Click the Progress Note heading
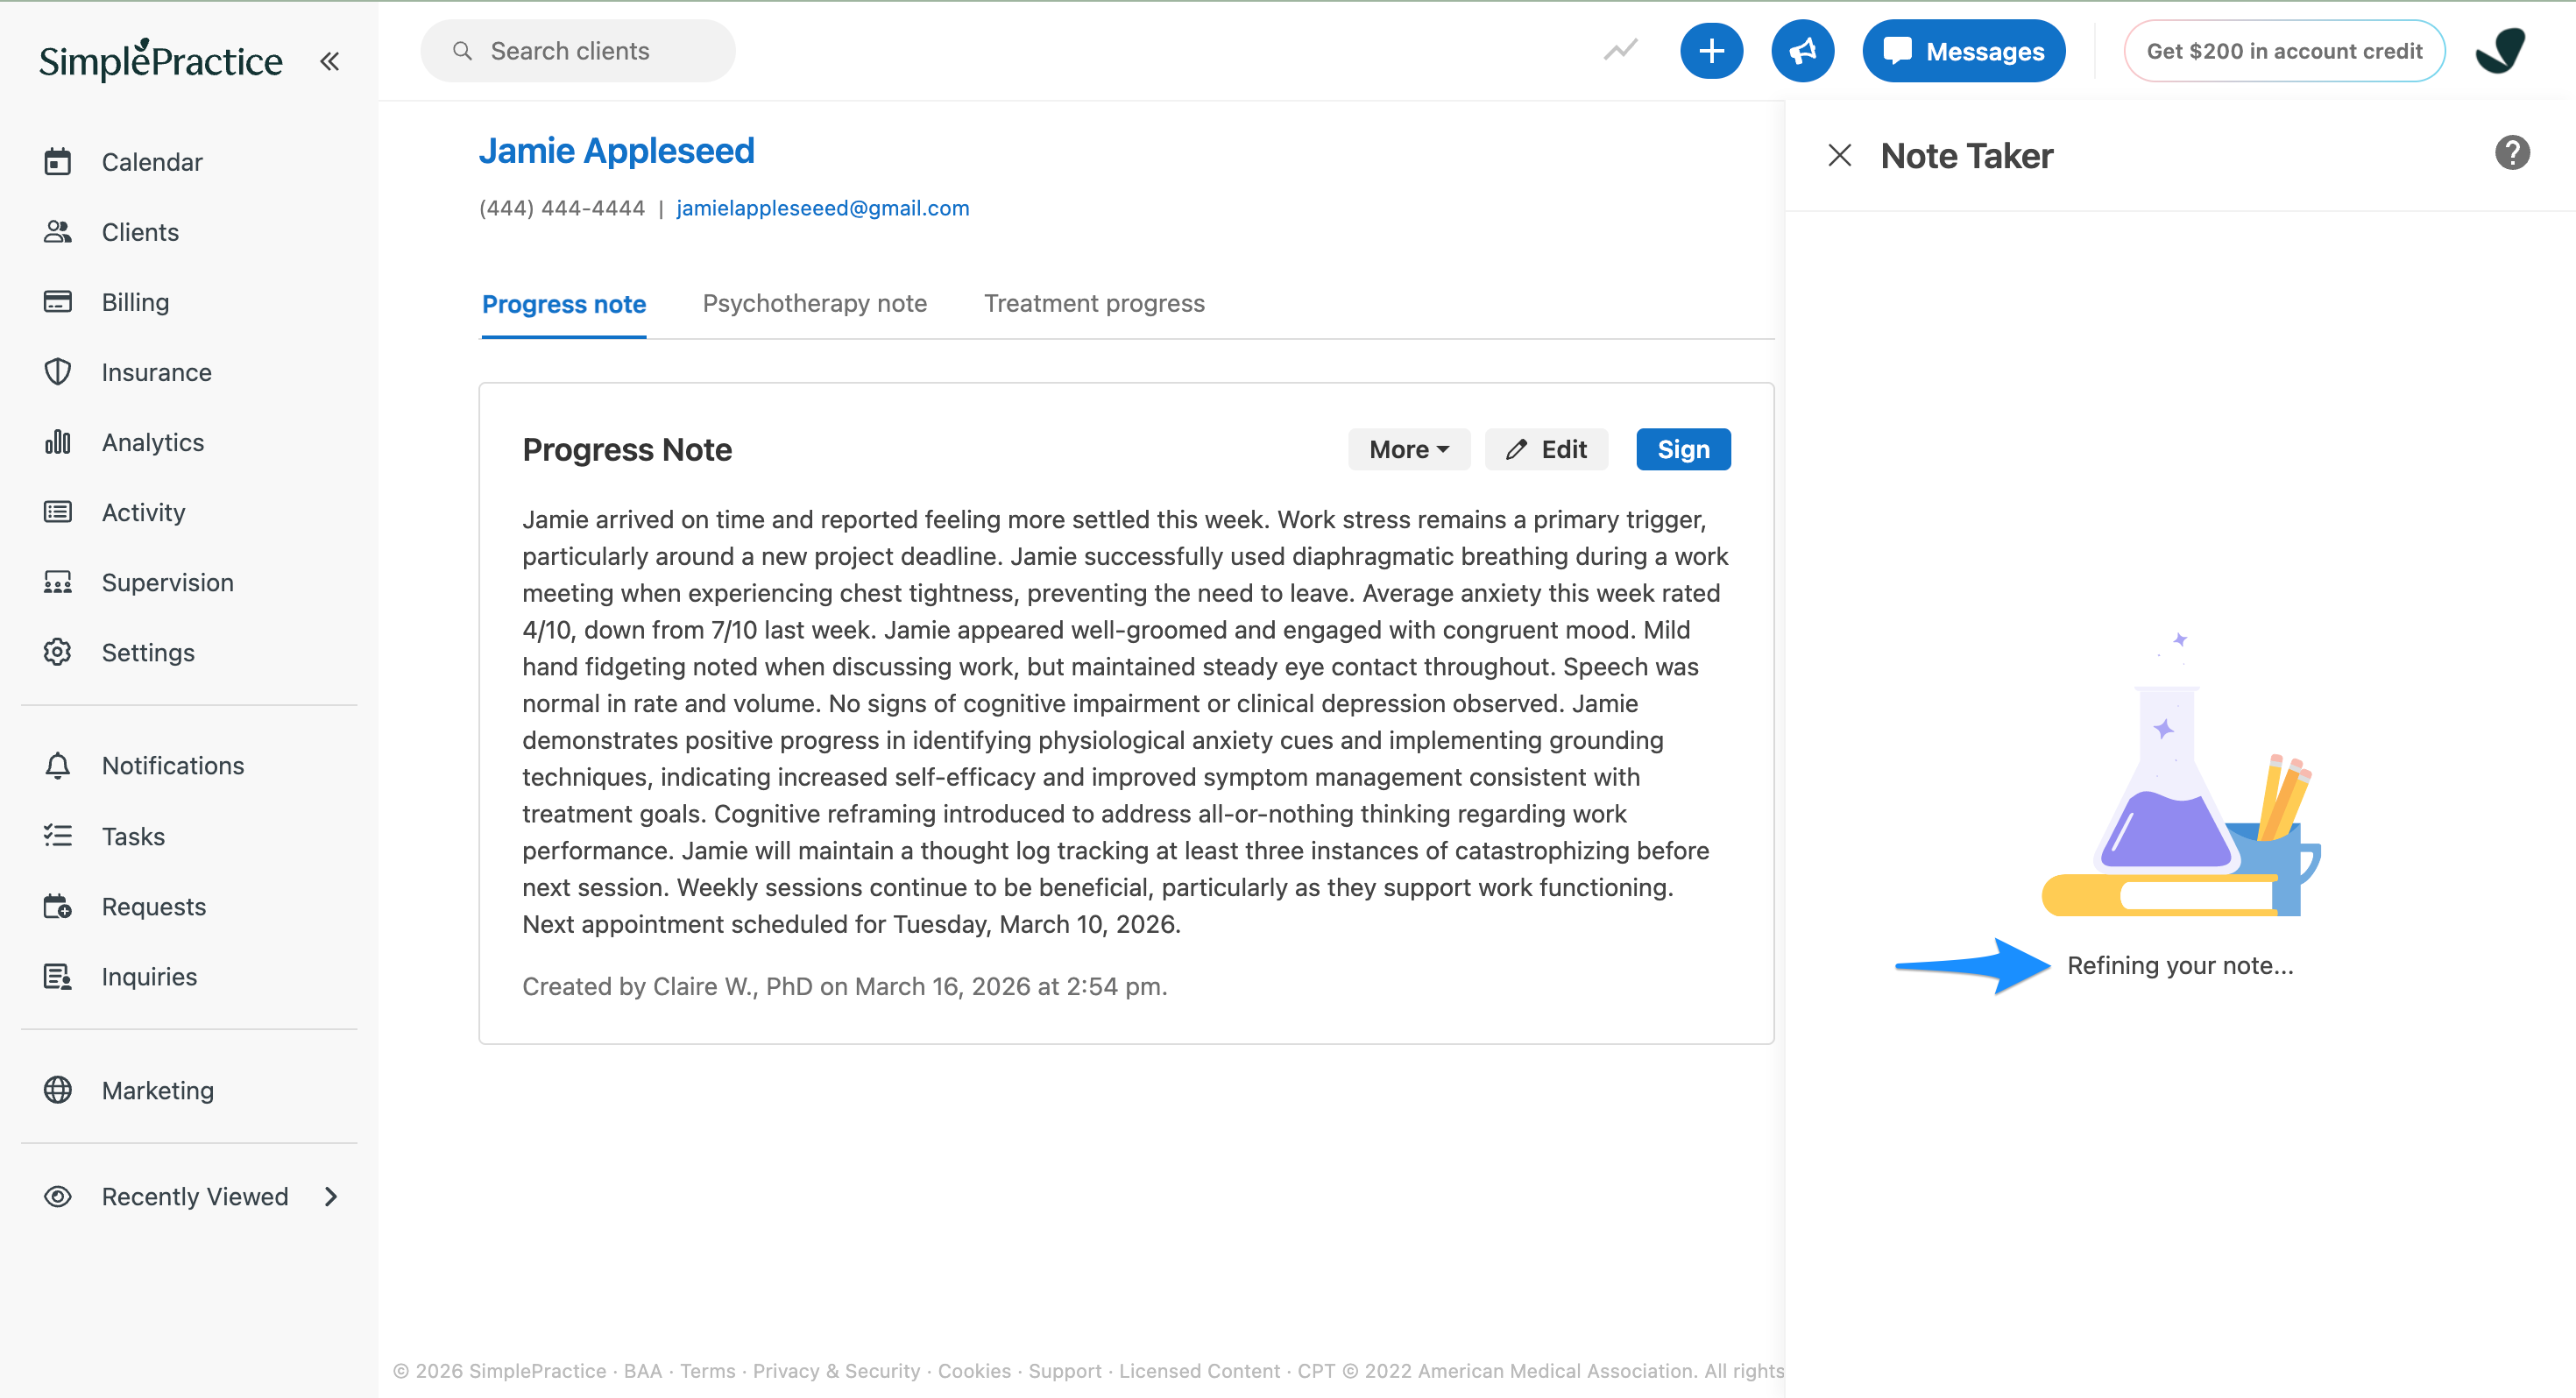Image resolution: width=2576 pixels, height=1398 pixels. click(627, 449)
